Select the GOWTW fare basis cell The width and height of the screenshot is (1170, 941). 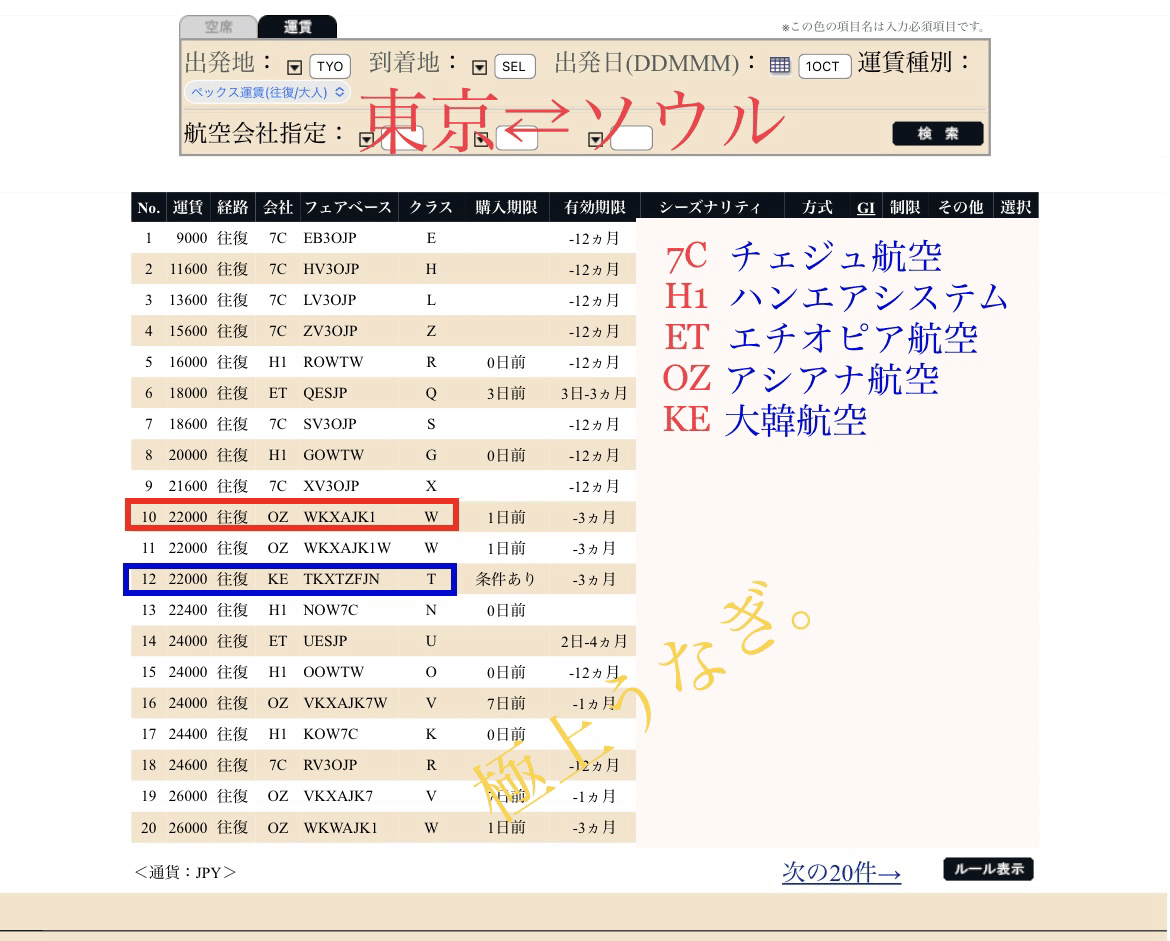[x=334, y=455]
